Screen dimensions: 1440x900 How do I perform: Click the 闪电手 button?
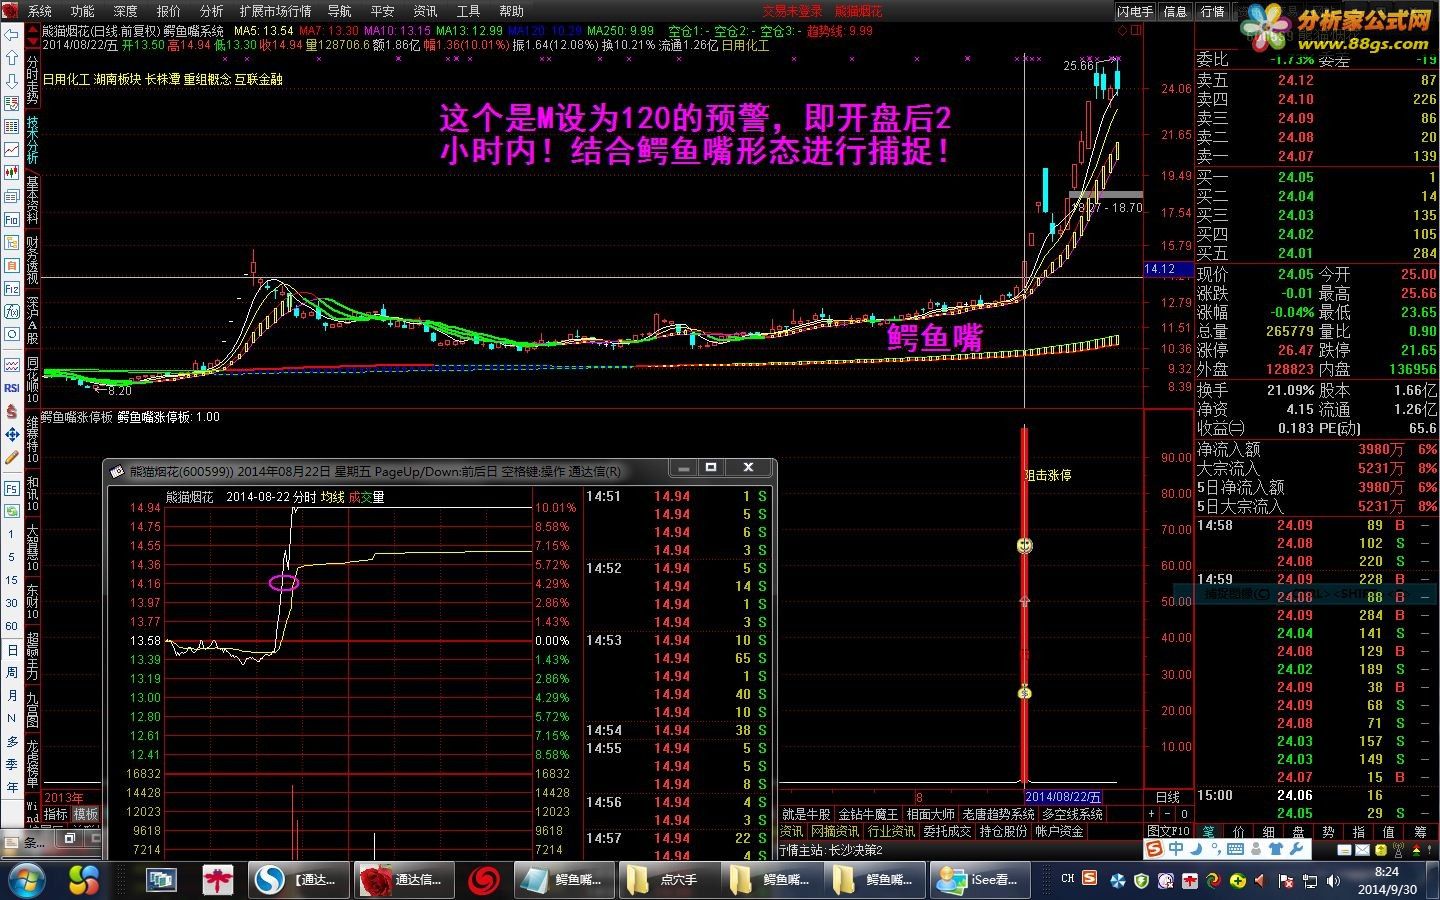(1136, 11)
